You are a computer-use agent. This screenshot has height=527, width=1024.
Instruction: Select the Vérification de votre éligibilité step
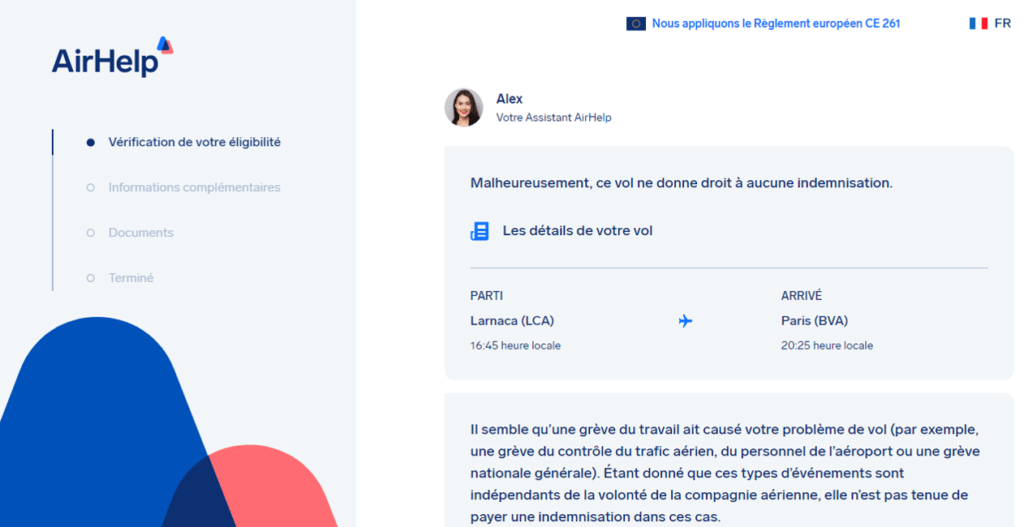(x=195, y=142)
